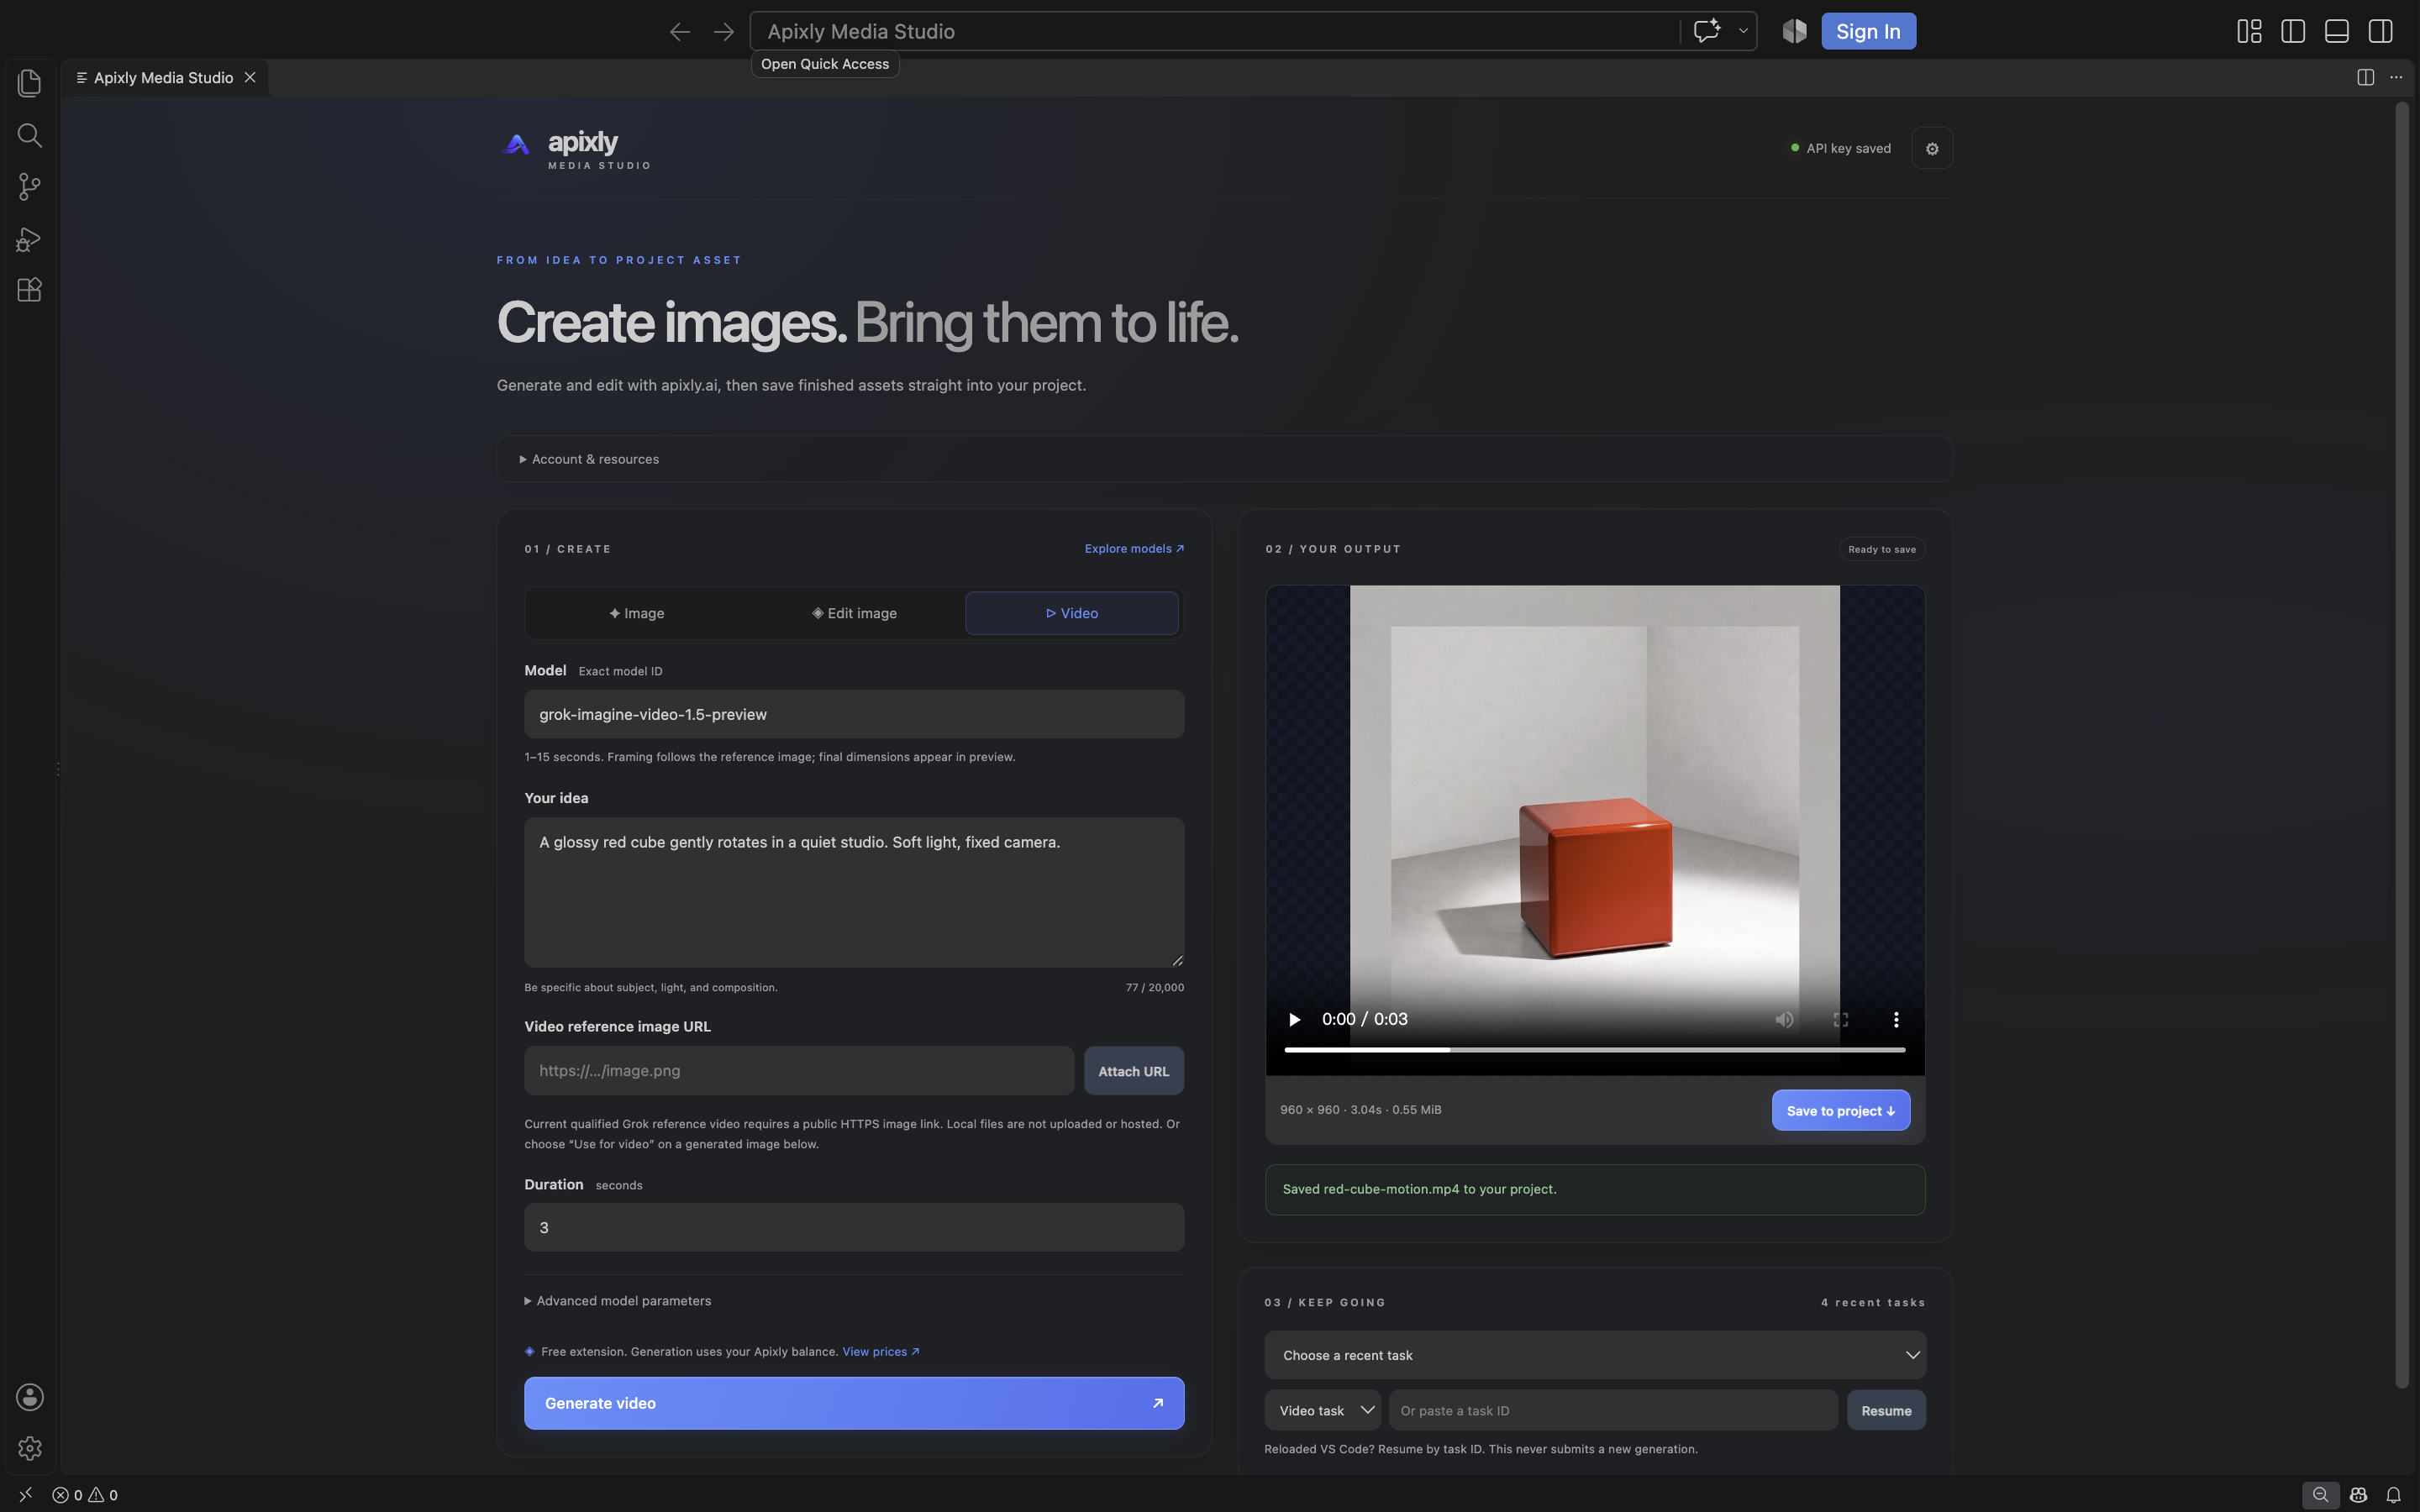This screenshot has width=2420, height=1512.
Task: Toggle the secondary sidebar layout icon
Action: 2380,31
